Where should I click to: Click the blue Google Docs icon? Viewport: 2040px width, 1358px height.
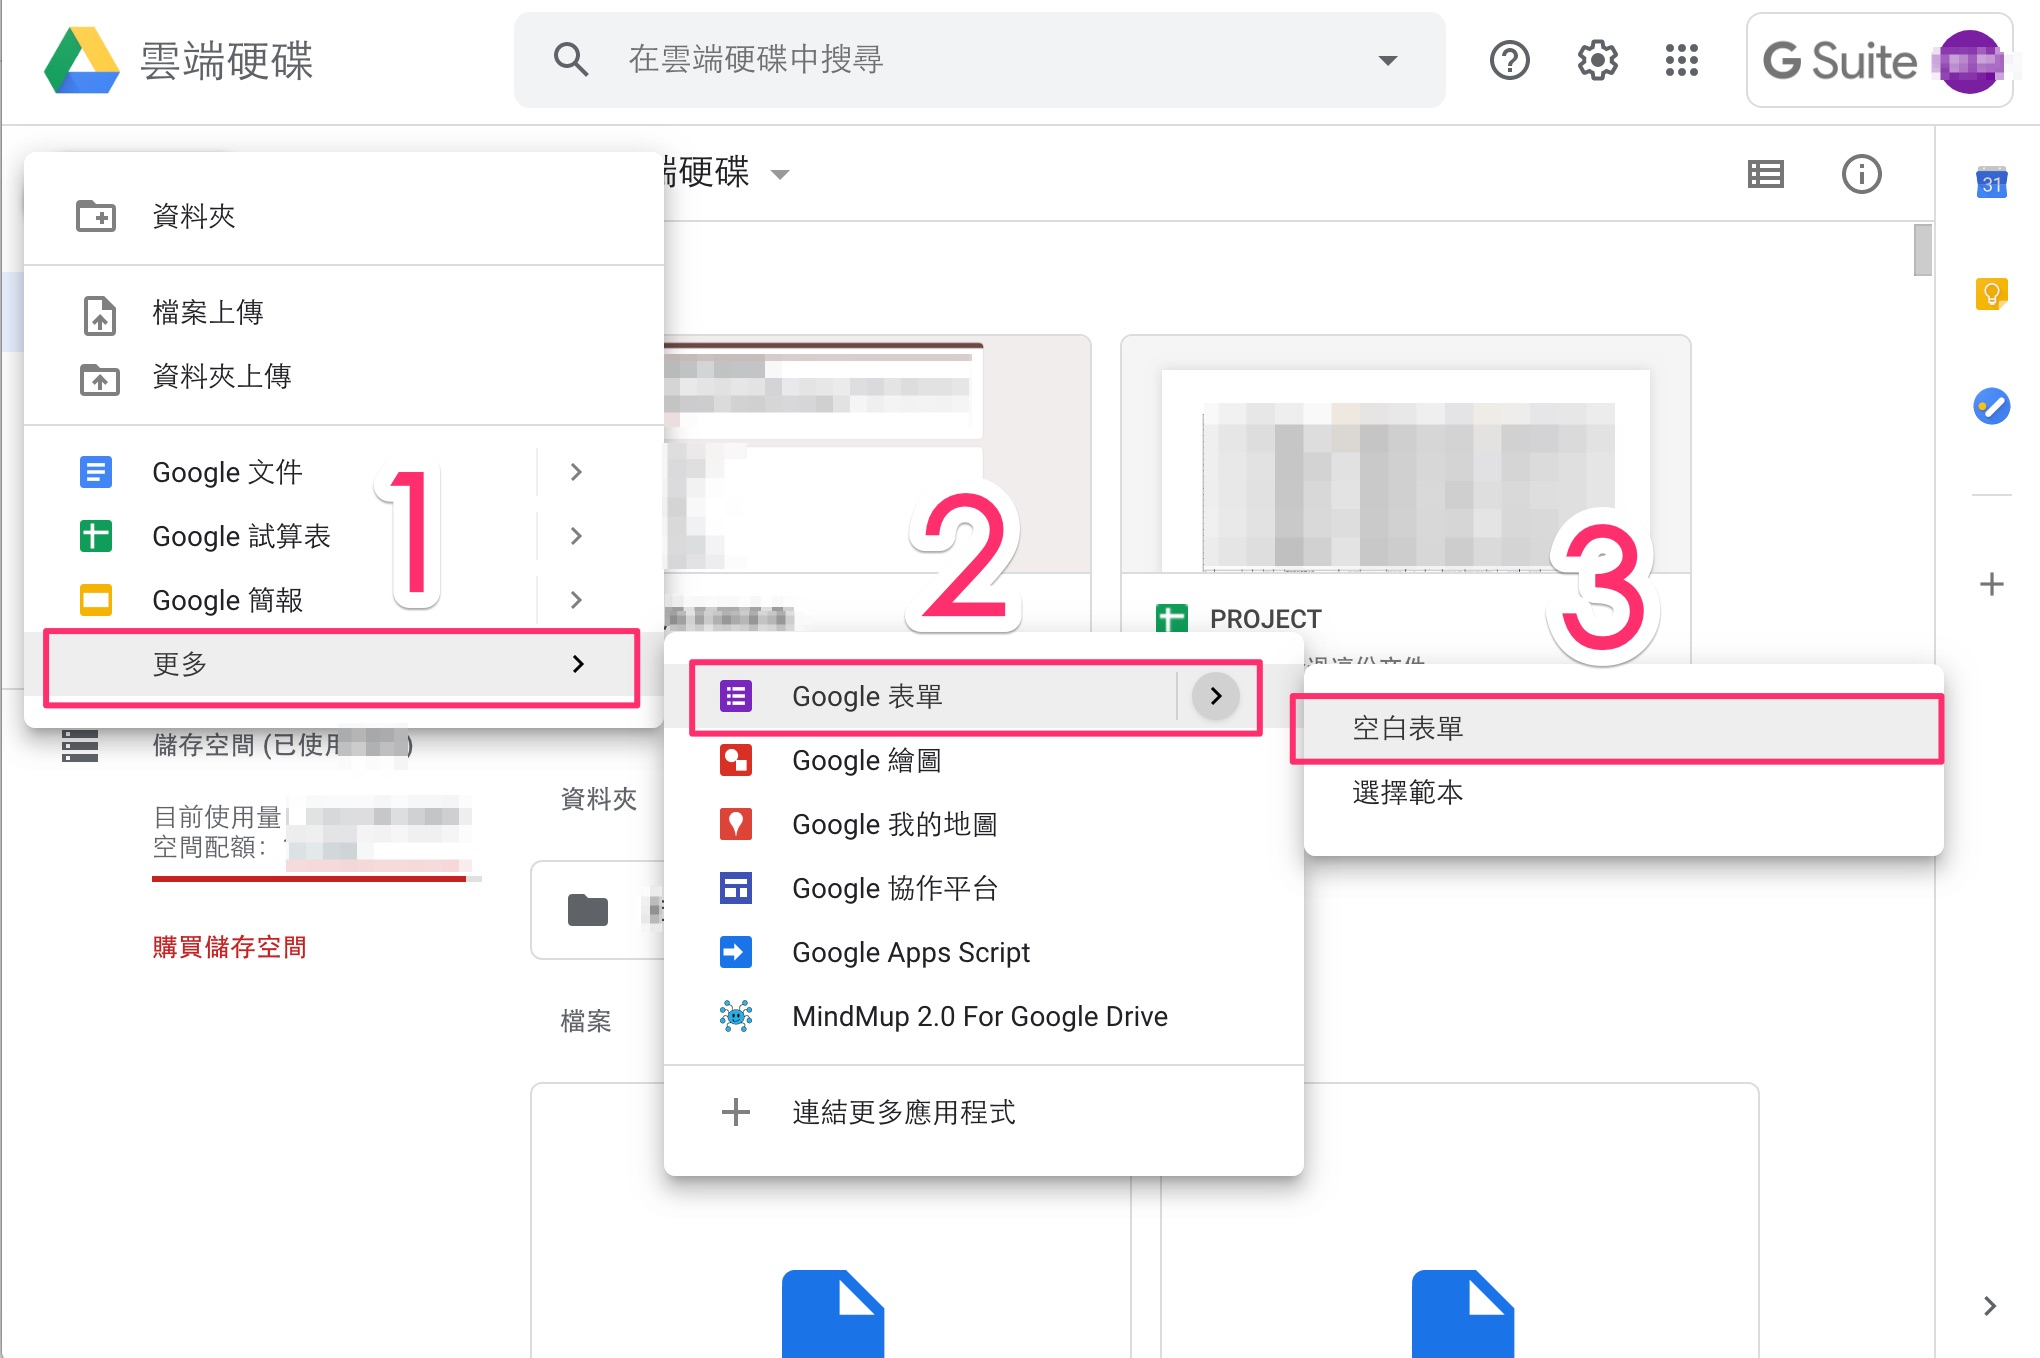click(96, 472)
